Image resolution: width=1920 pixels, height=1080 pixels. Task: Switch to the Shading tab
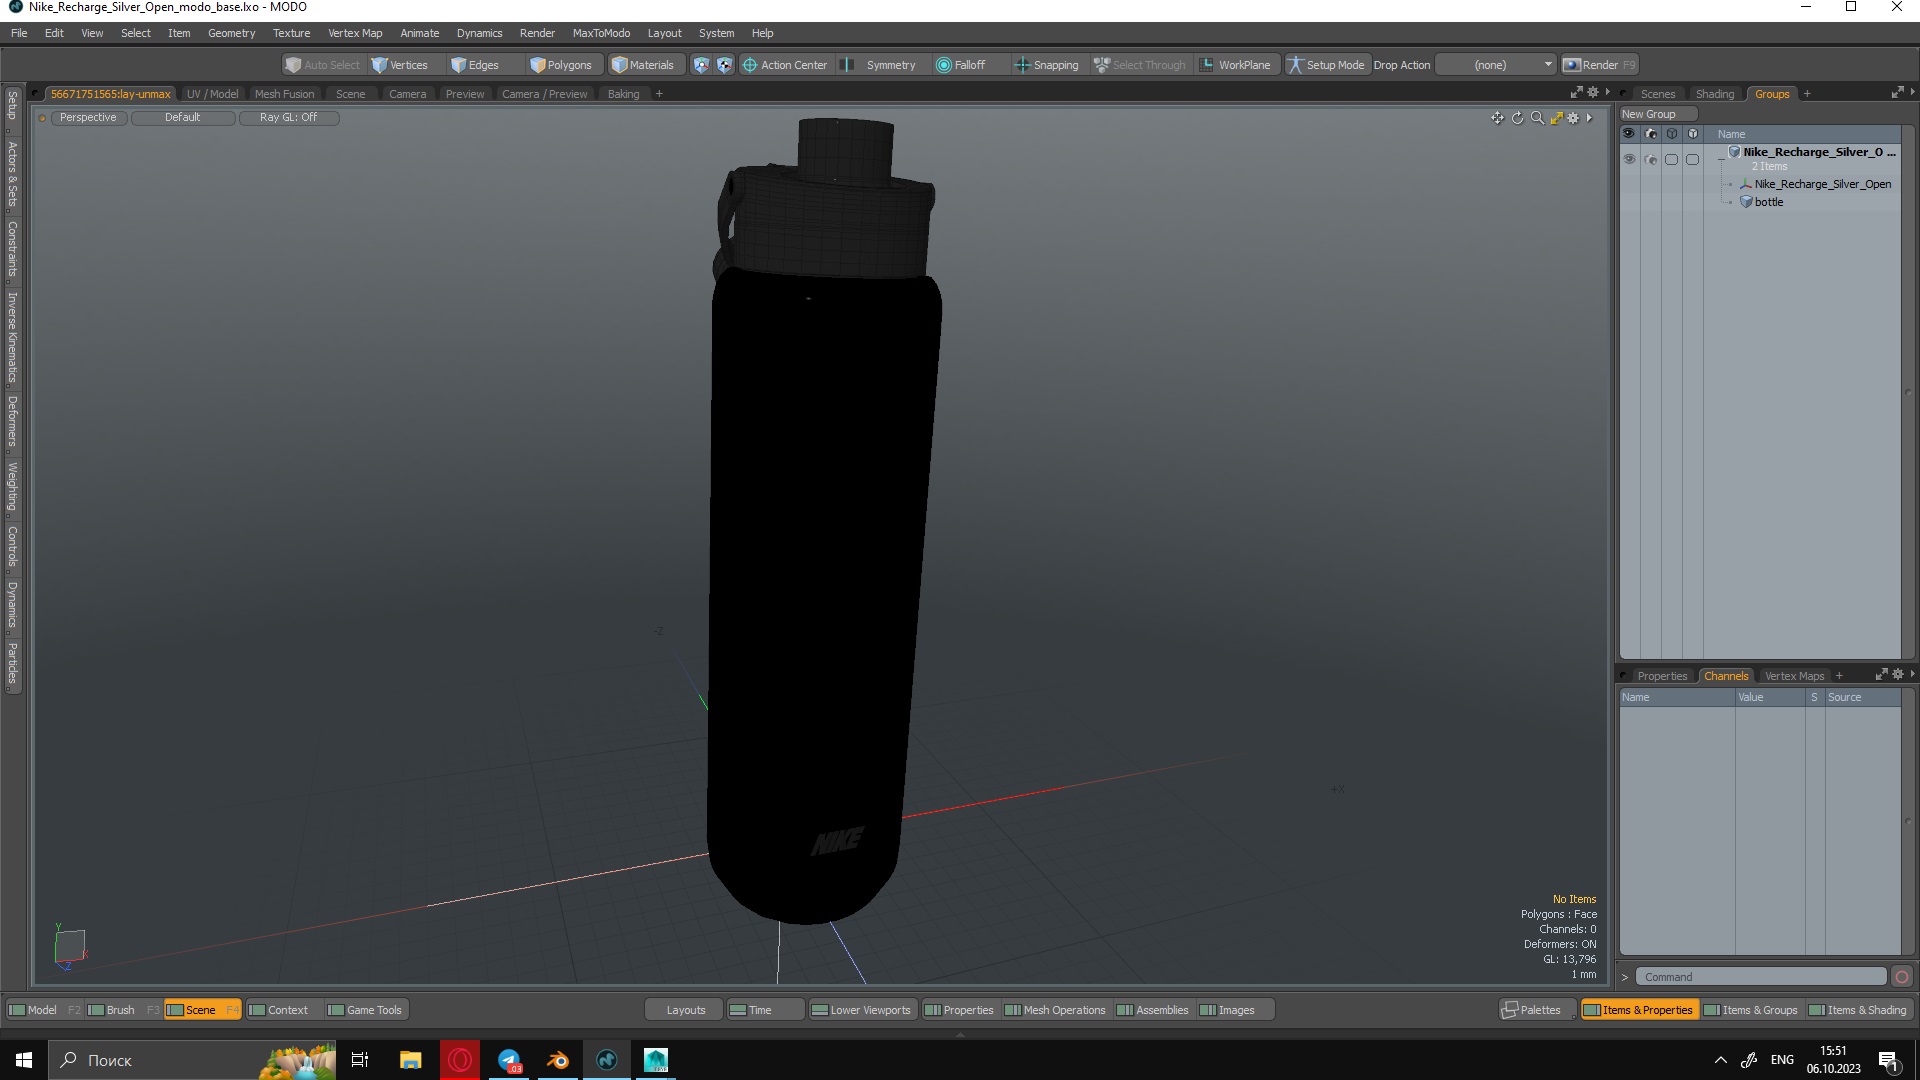pos(1714,94)
